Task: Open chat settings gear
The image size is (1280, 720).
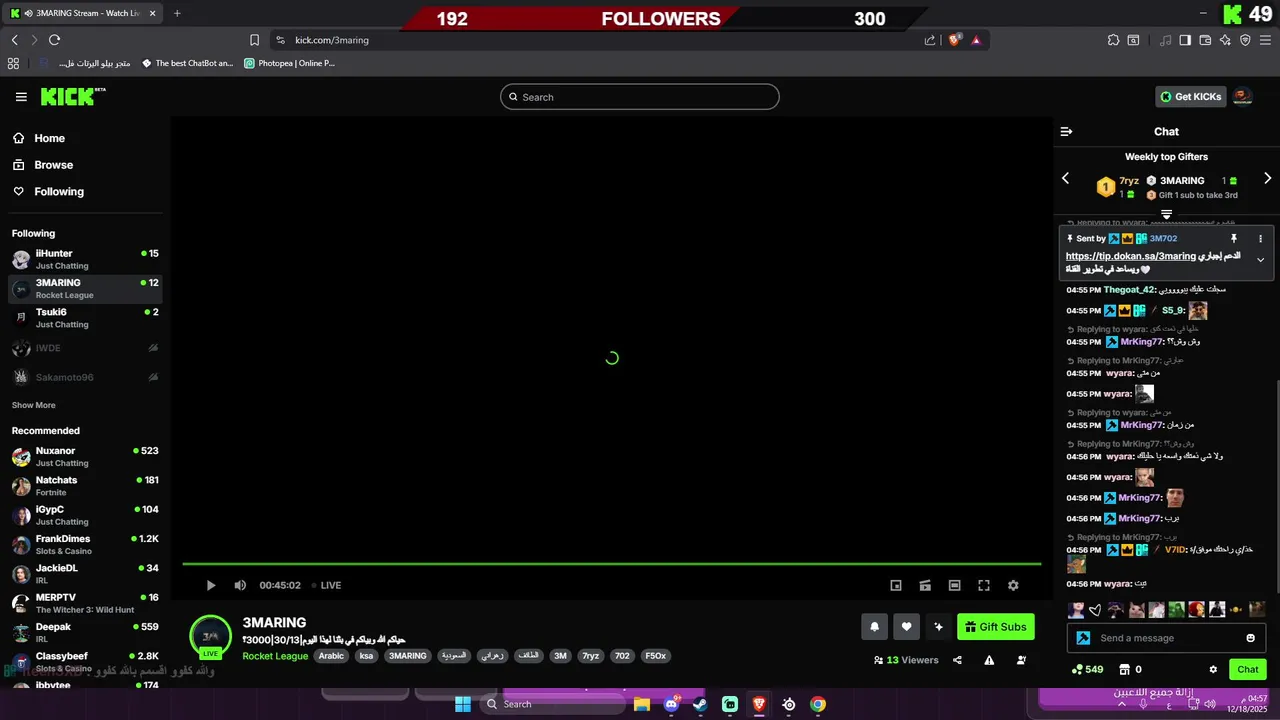Action: (1213, 669)
